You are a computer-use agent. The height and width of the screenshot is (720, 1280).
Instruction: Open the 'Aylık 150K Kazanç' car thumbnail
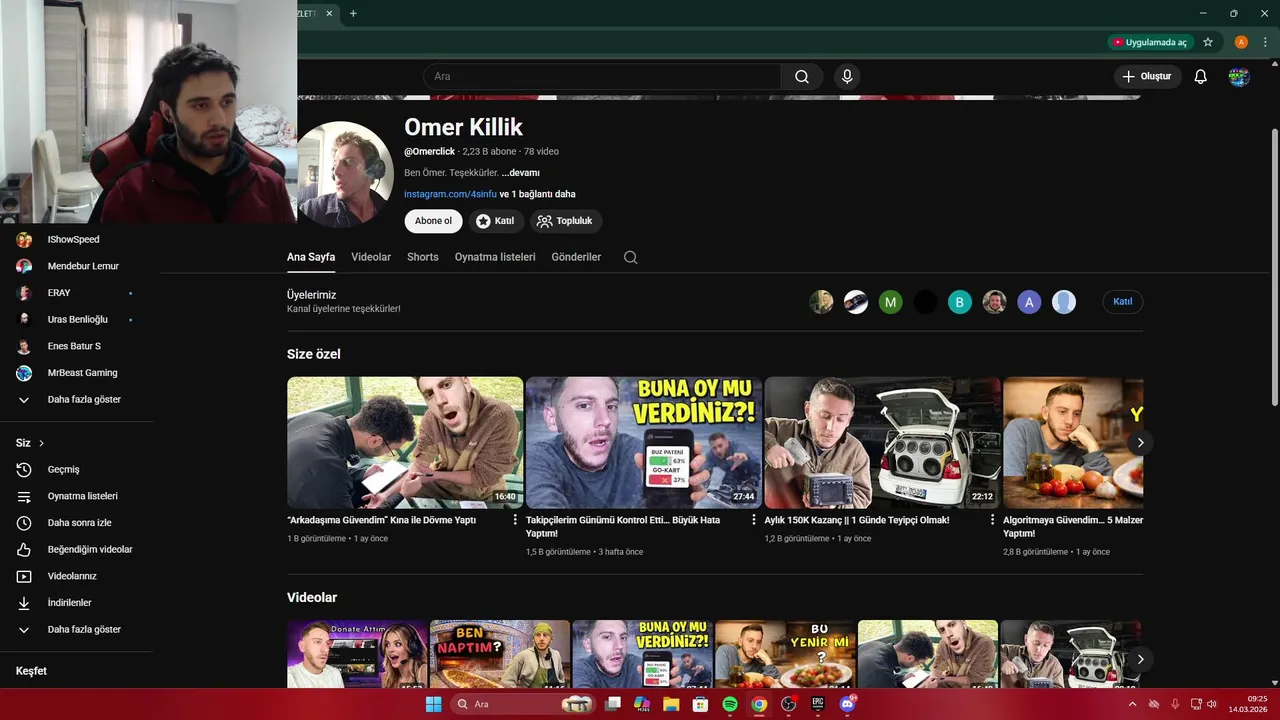click(x=882, y=443)
